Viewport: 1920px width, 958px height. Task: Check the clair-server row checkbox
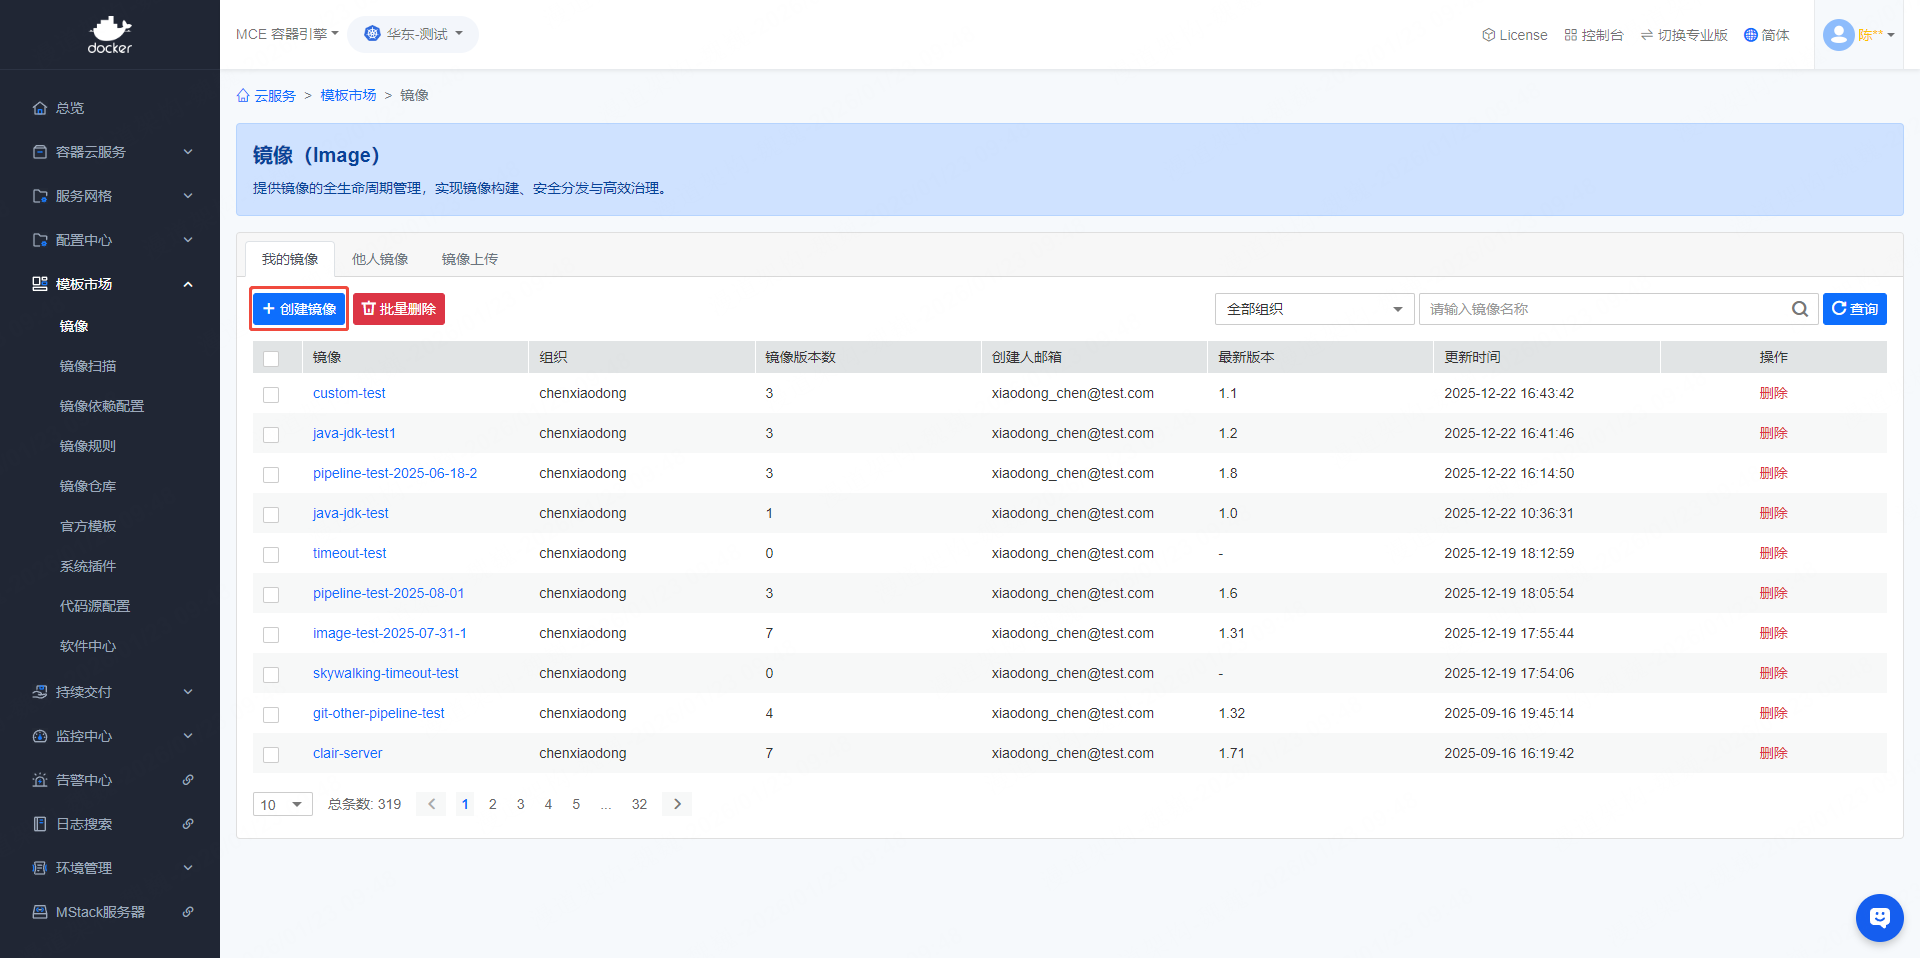tap(271, 755)
